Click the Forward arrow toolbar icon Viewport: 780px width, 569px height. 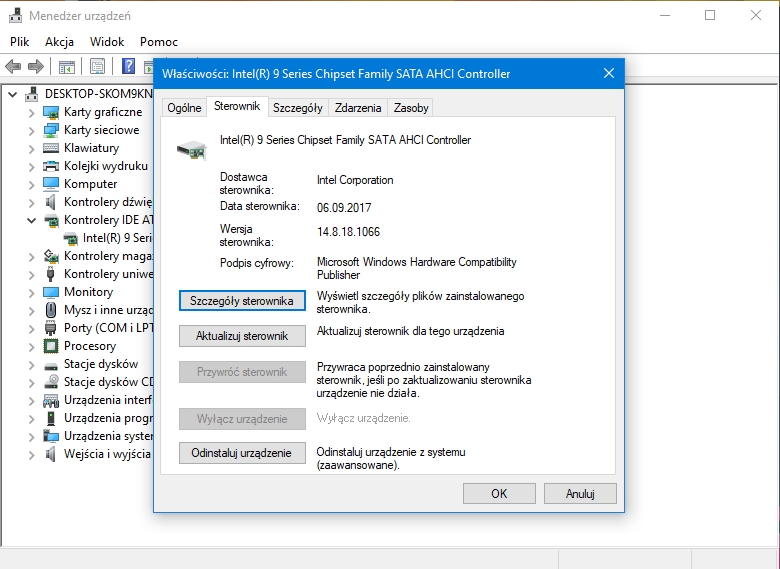pyautogui.click(x=36, y=66)
